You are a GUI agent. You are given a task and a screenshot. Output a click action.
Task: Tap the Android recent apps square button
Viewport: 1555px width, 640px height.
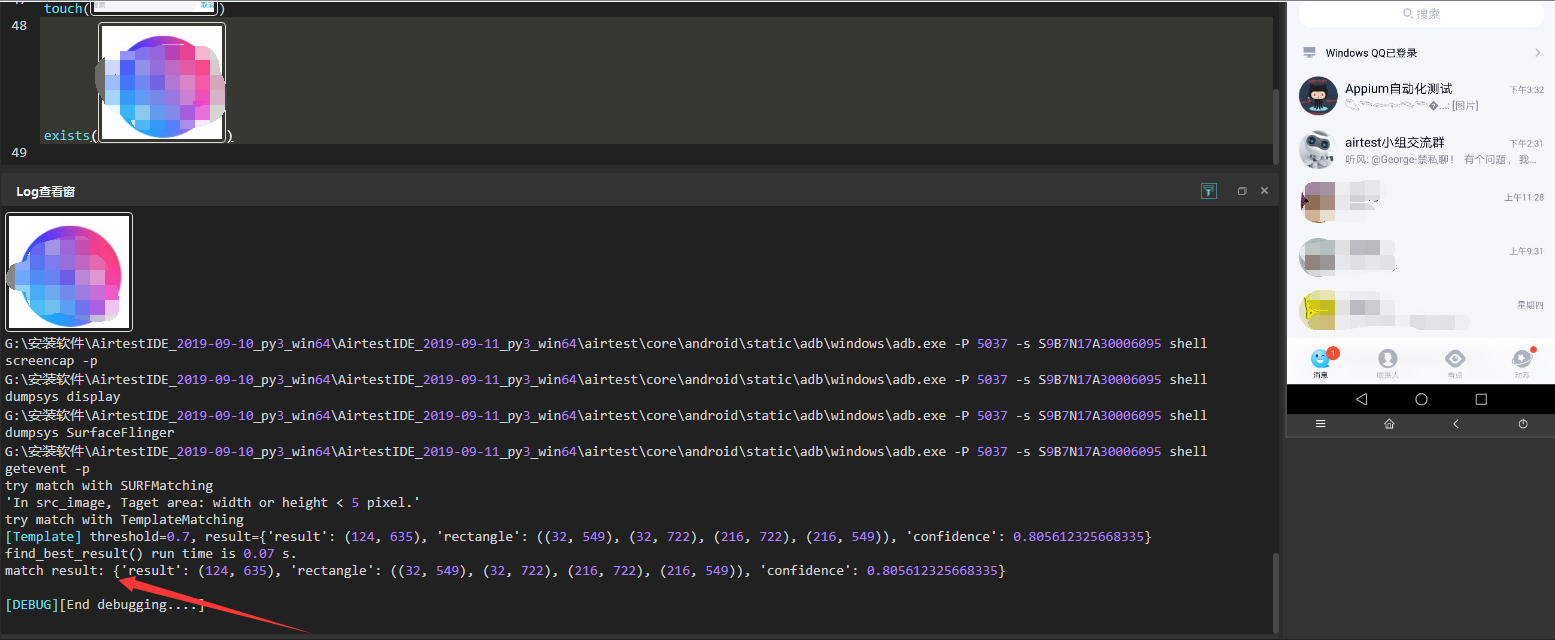[1481, 399]
